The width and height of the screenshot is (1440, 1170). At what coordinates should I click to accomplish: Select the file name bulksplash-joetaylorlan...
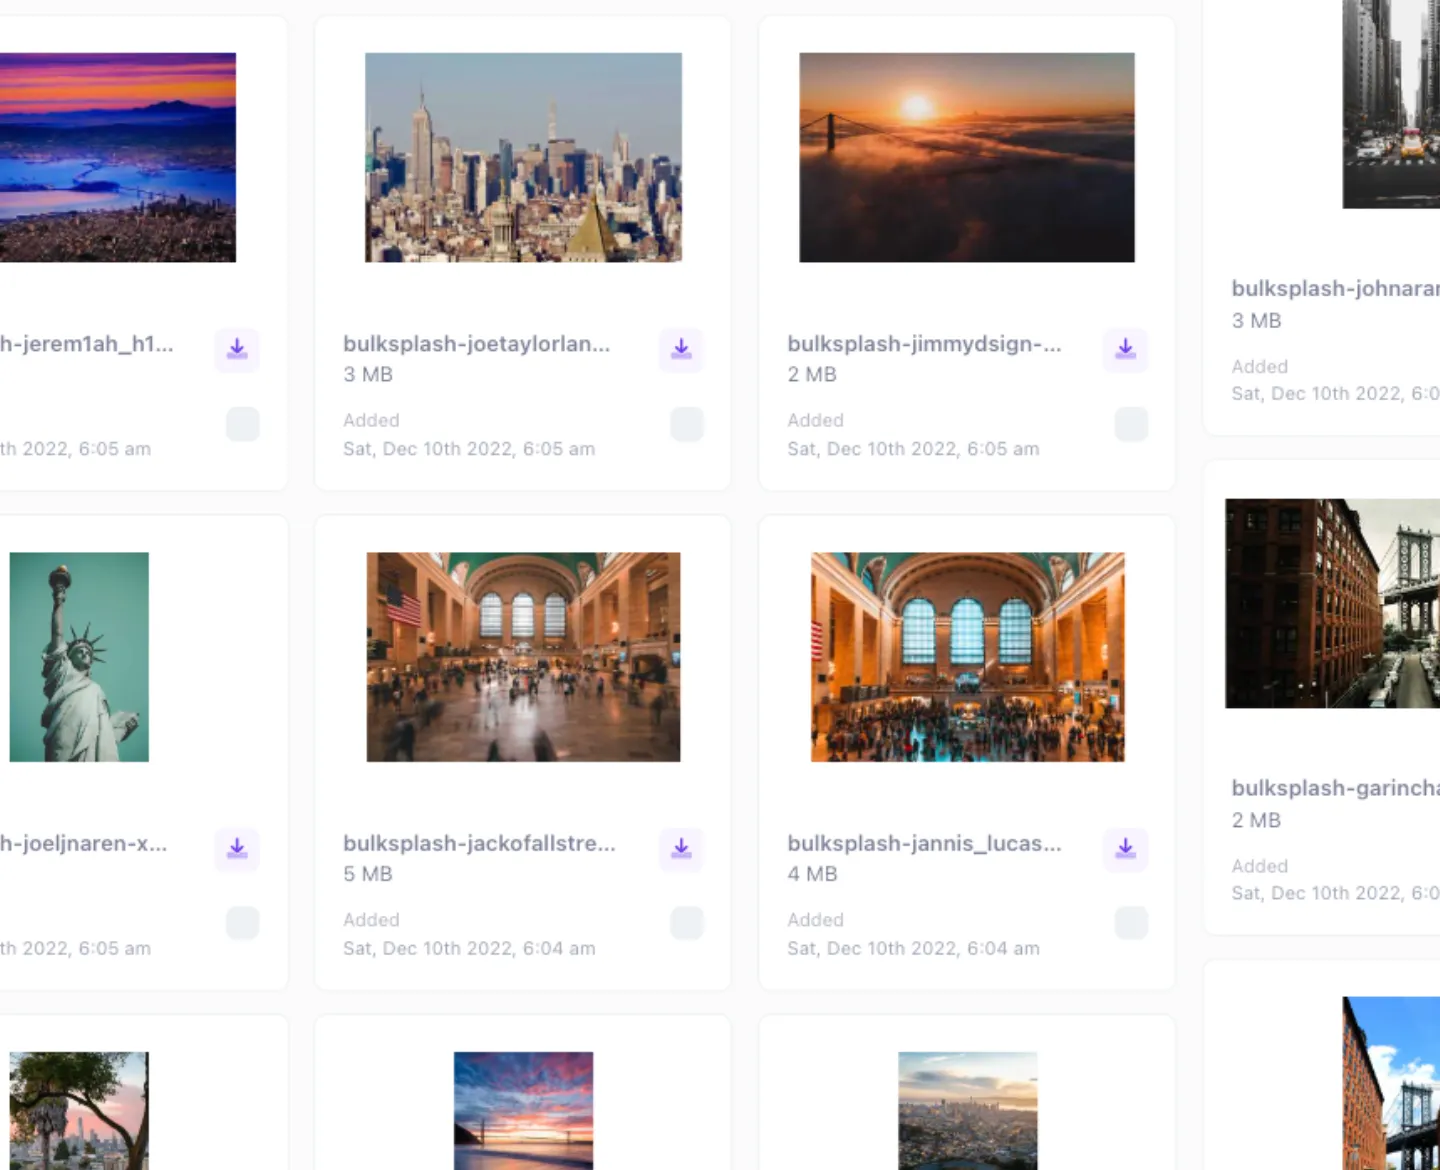tap(476, 344)
